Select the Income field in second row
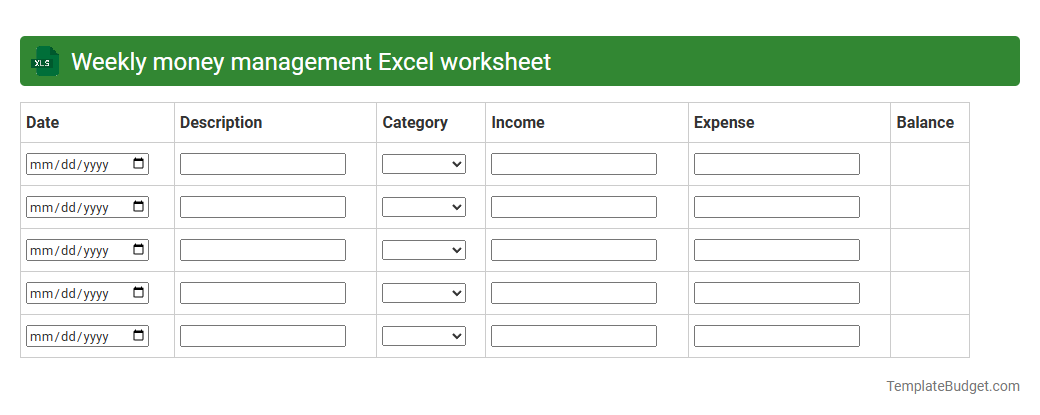 574,207
